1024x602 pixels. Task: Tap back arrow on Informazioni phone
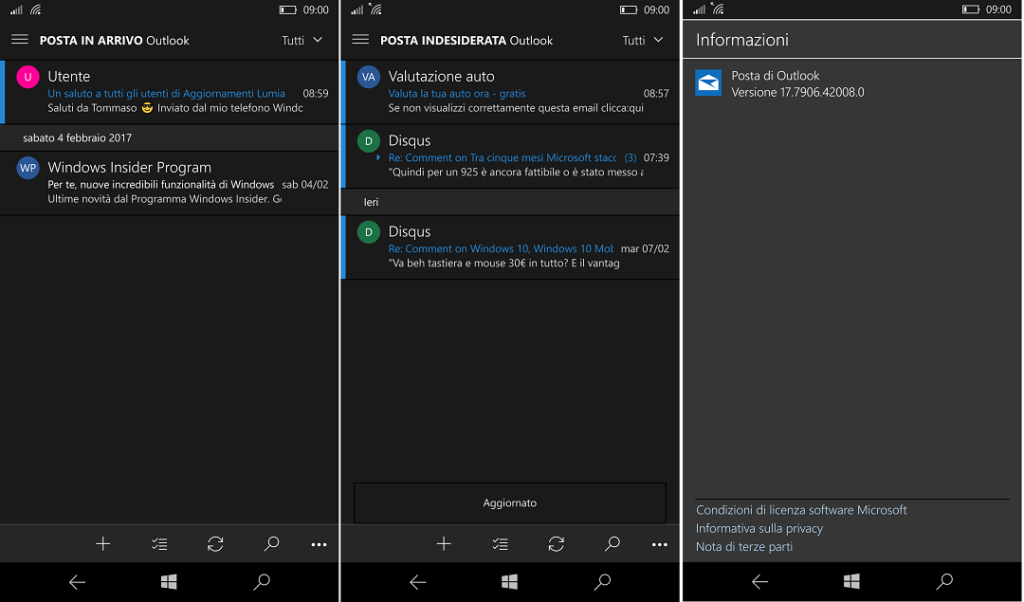pyautogui.click(x=760, y=582)
